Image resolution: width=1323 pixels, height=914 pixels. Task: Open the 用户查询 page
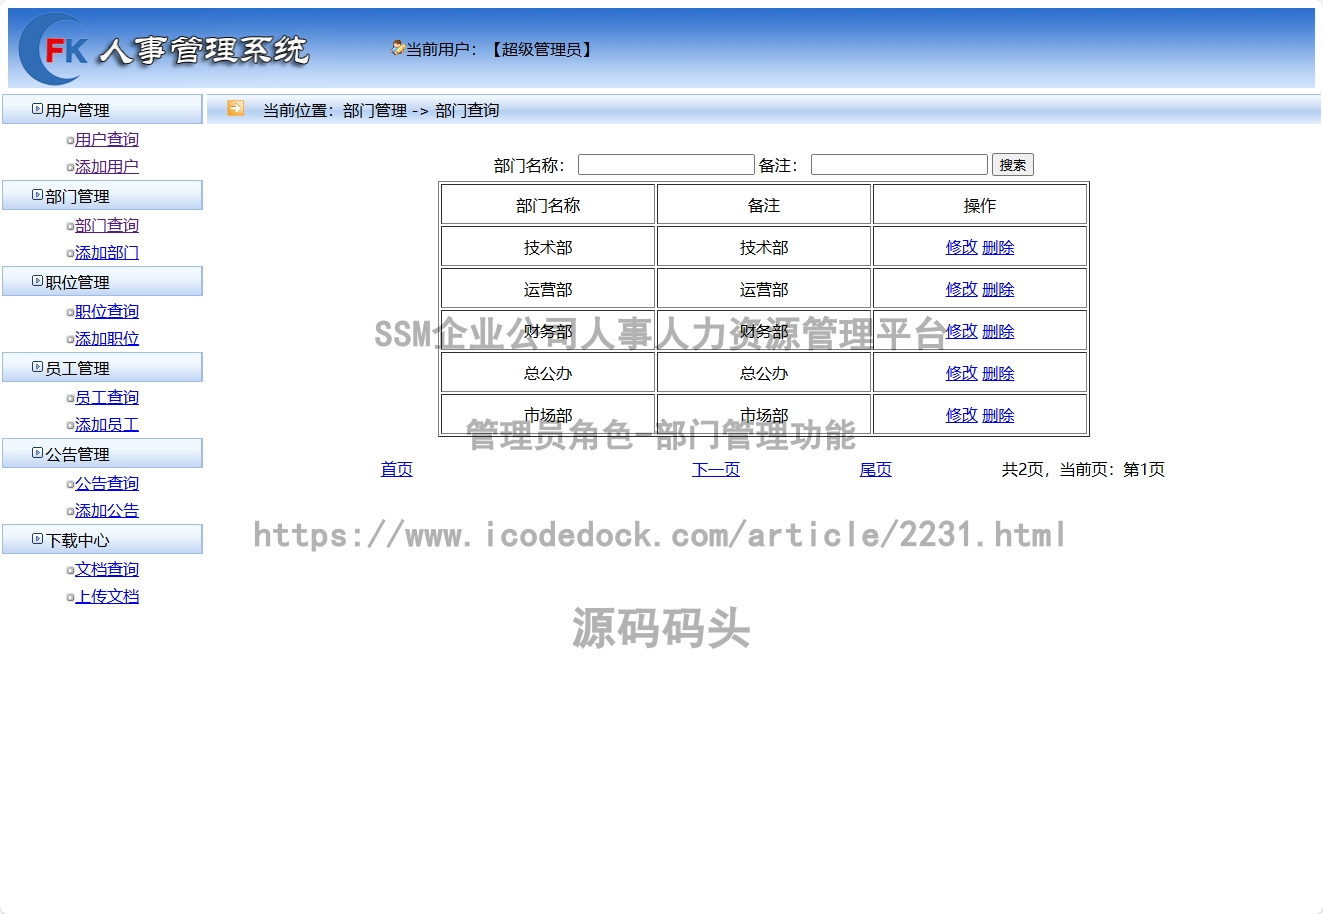pyautogui.click(x=107, y=139)
